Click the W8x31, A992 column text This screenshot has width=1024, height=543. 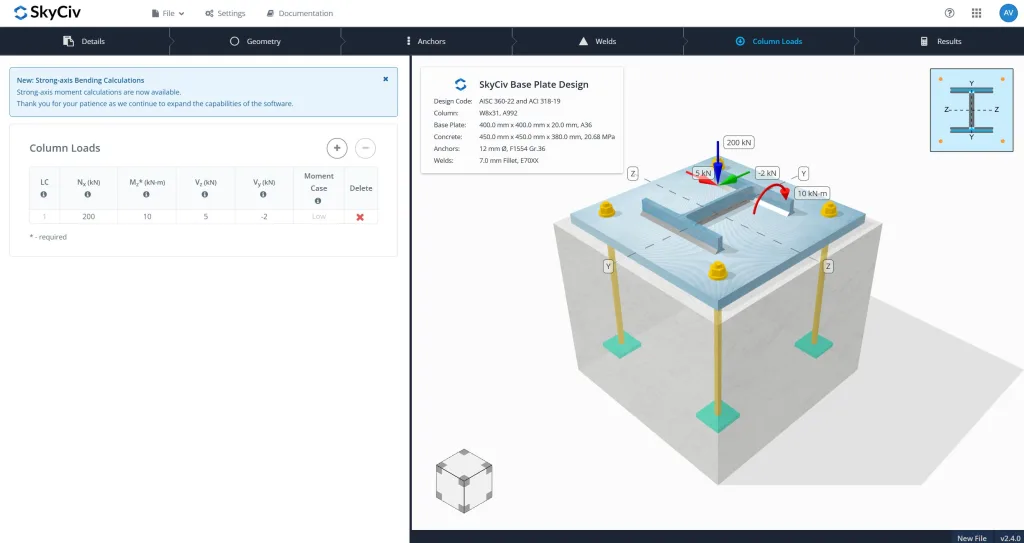tap(498, 113)
